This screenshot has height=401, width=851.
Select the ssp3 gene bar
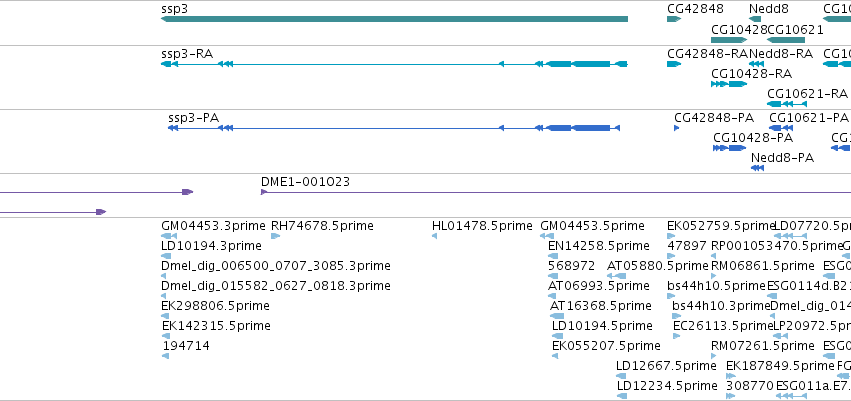click(394, 19)
